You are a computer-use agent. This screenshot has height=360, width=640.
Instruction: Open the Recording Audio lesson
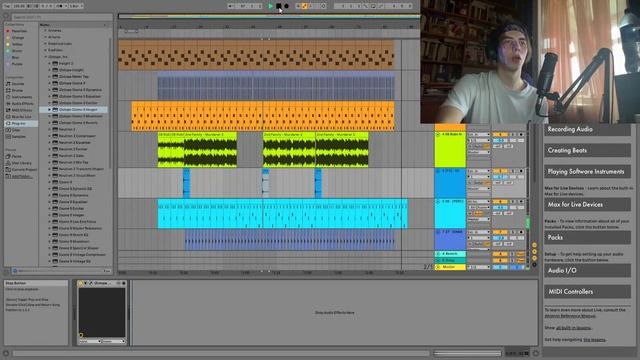587,129
